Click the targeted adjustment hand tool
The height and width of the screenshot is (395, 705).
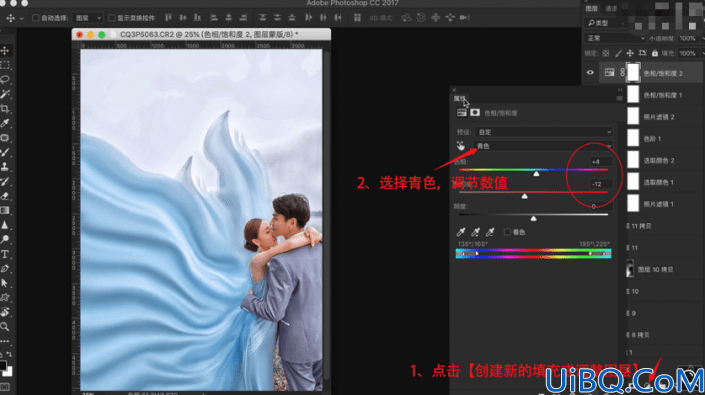pos(461,146)
